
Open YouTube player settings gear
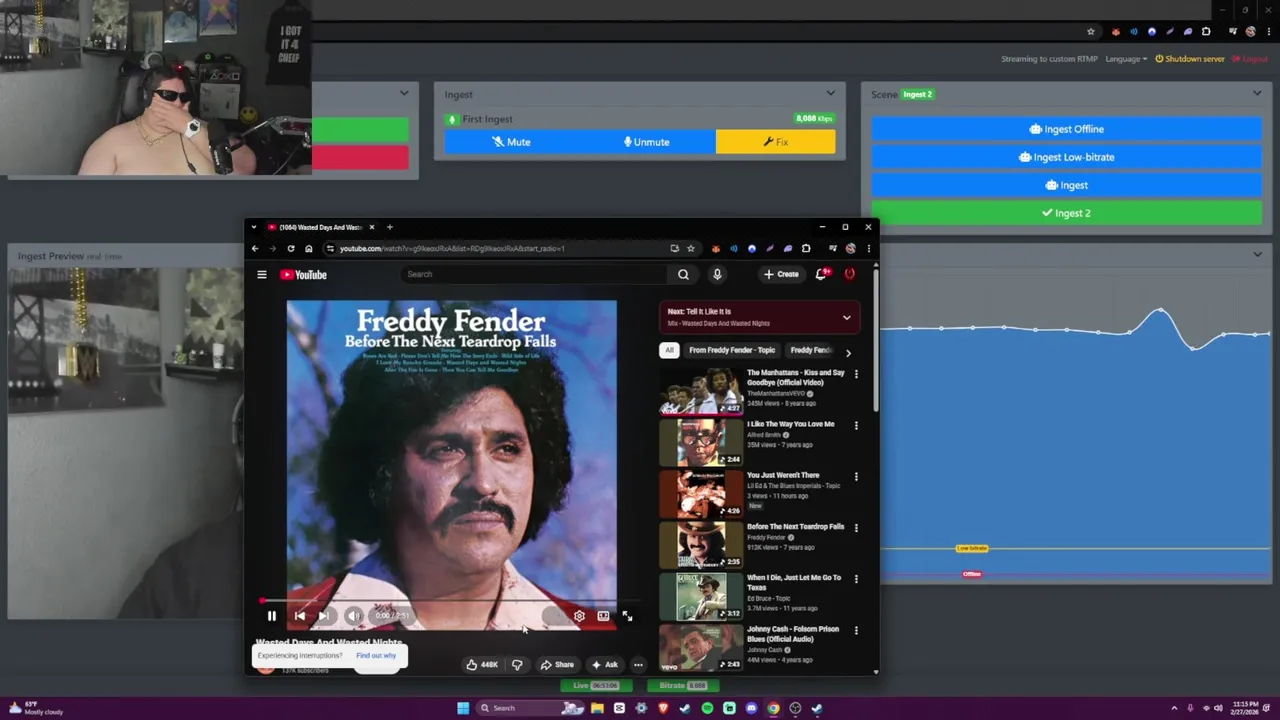point(579,616)
